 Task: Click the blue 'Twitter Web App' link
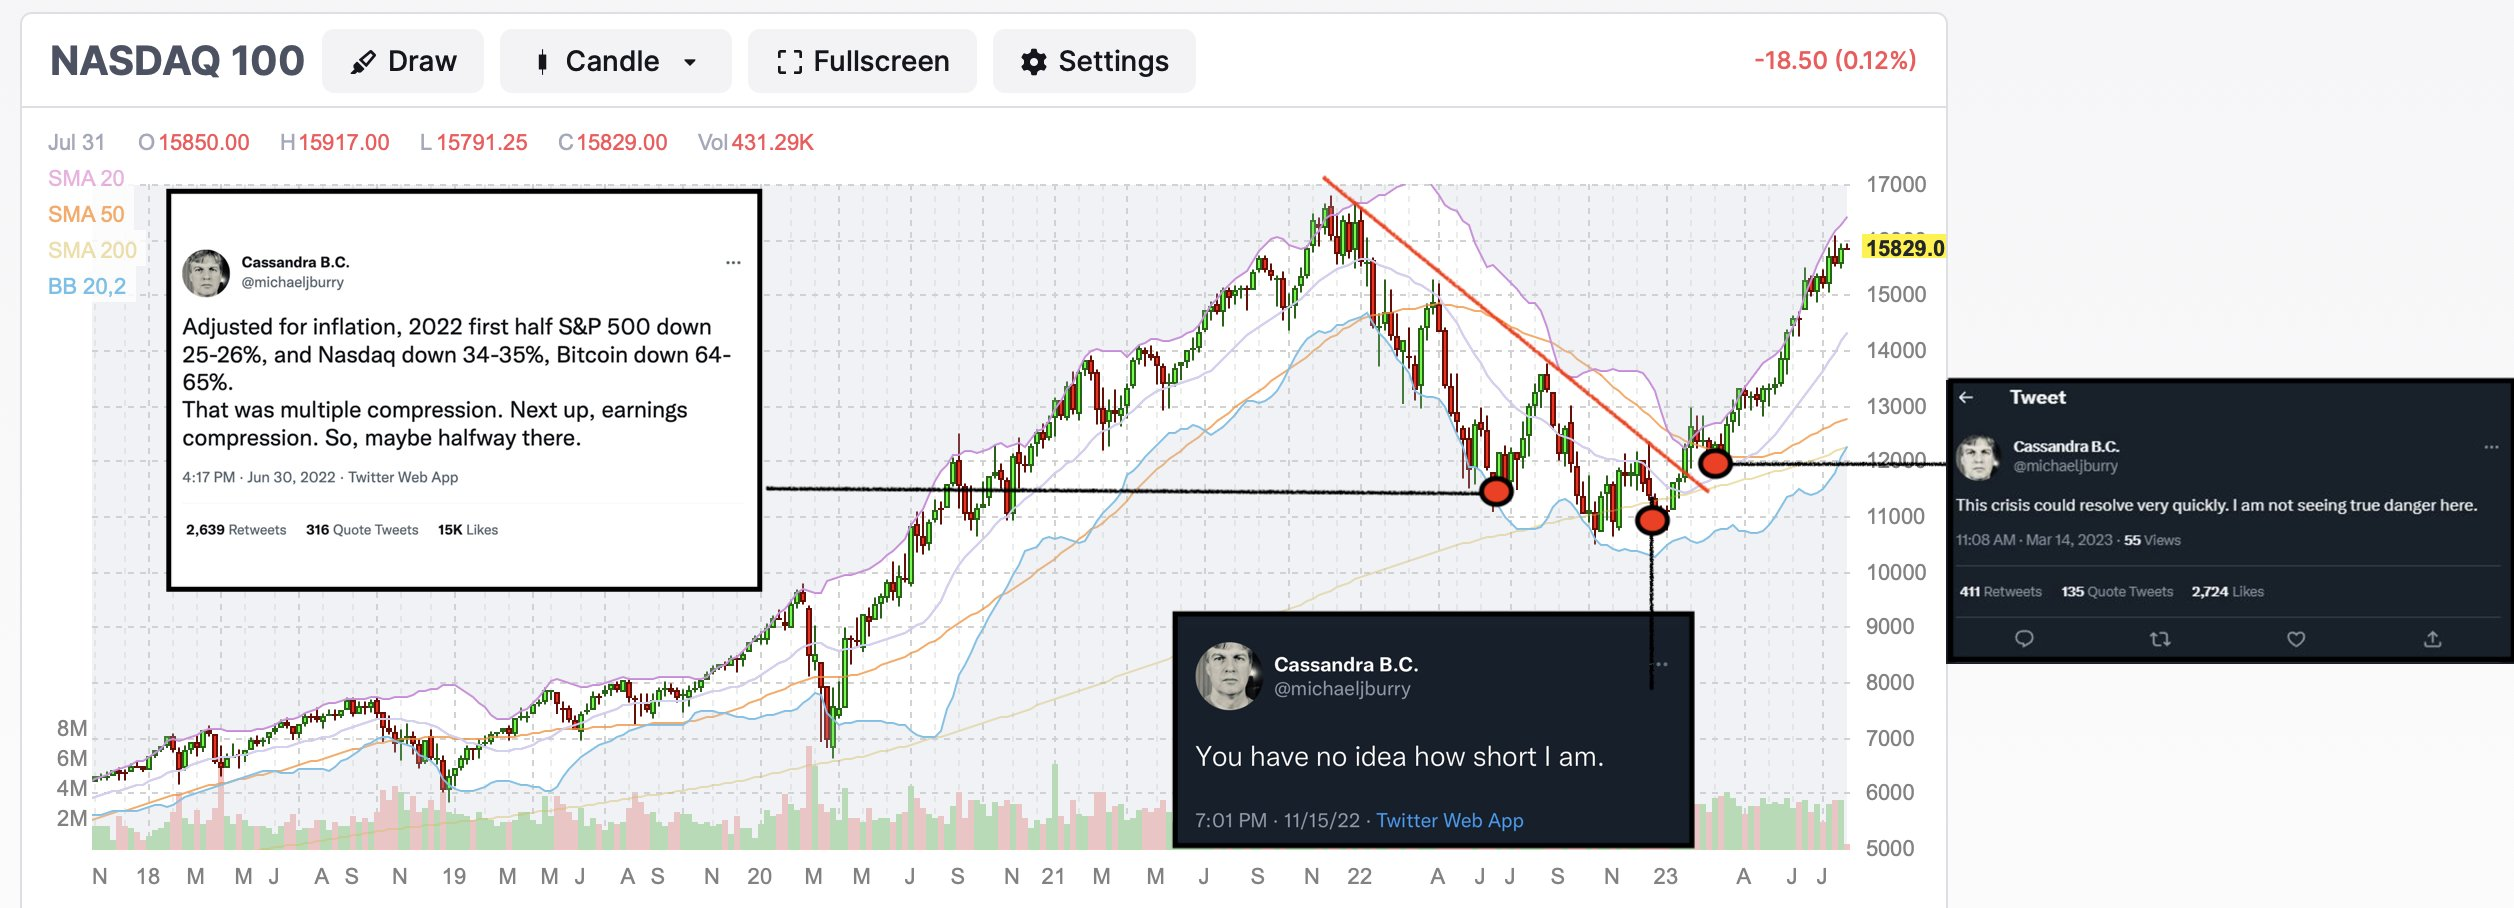coord(1449,820)
